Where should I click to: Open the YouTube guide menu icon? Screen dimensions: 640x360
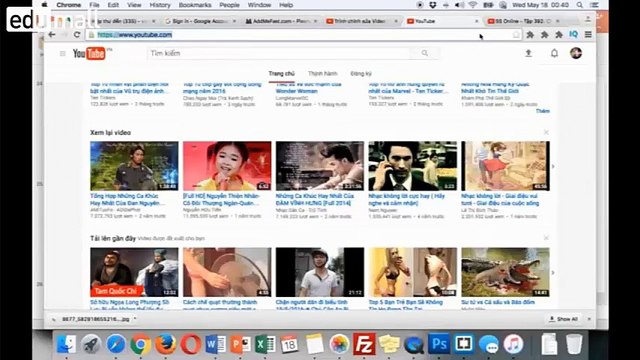coord(62,53)
